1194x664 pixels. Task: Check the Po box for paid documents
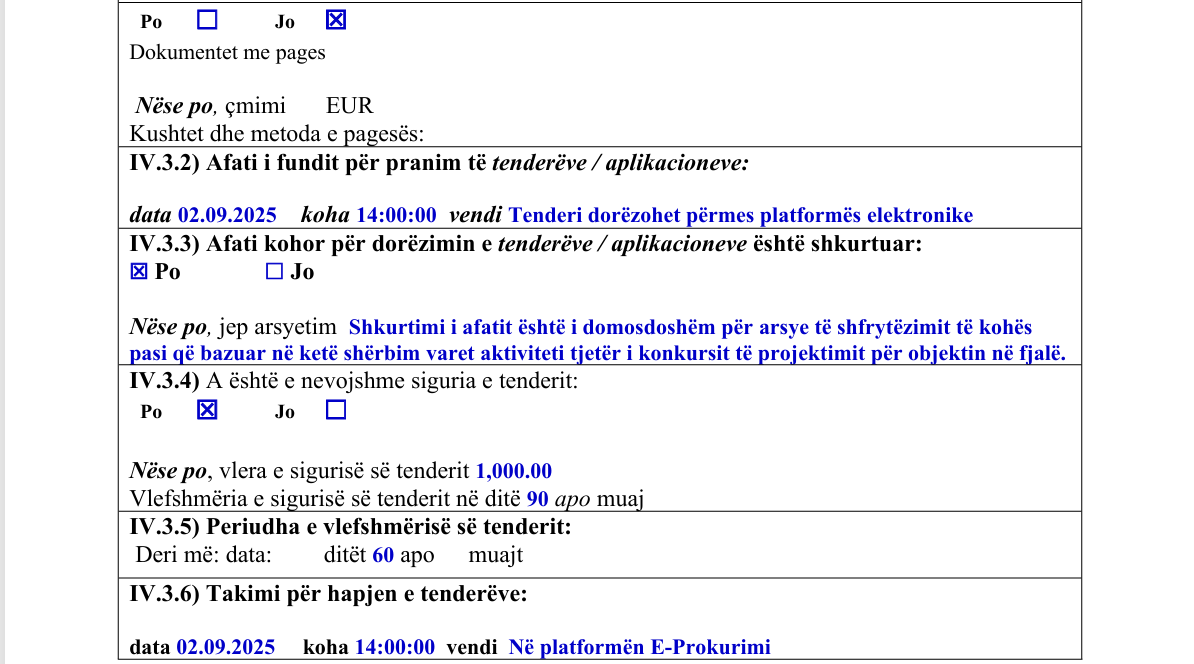point(207,20)
